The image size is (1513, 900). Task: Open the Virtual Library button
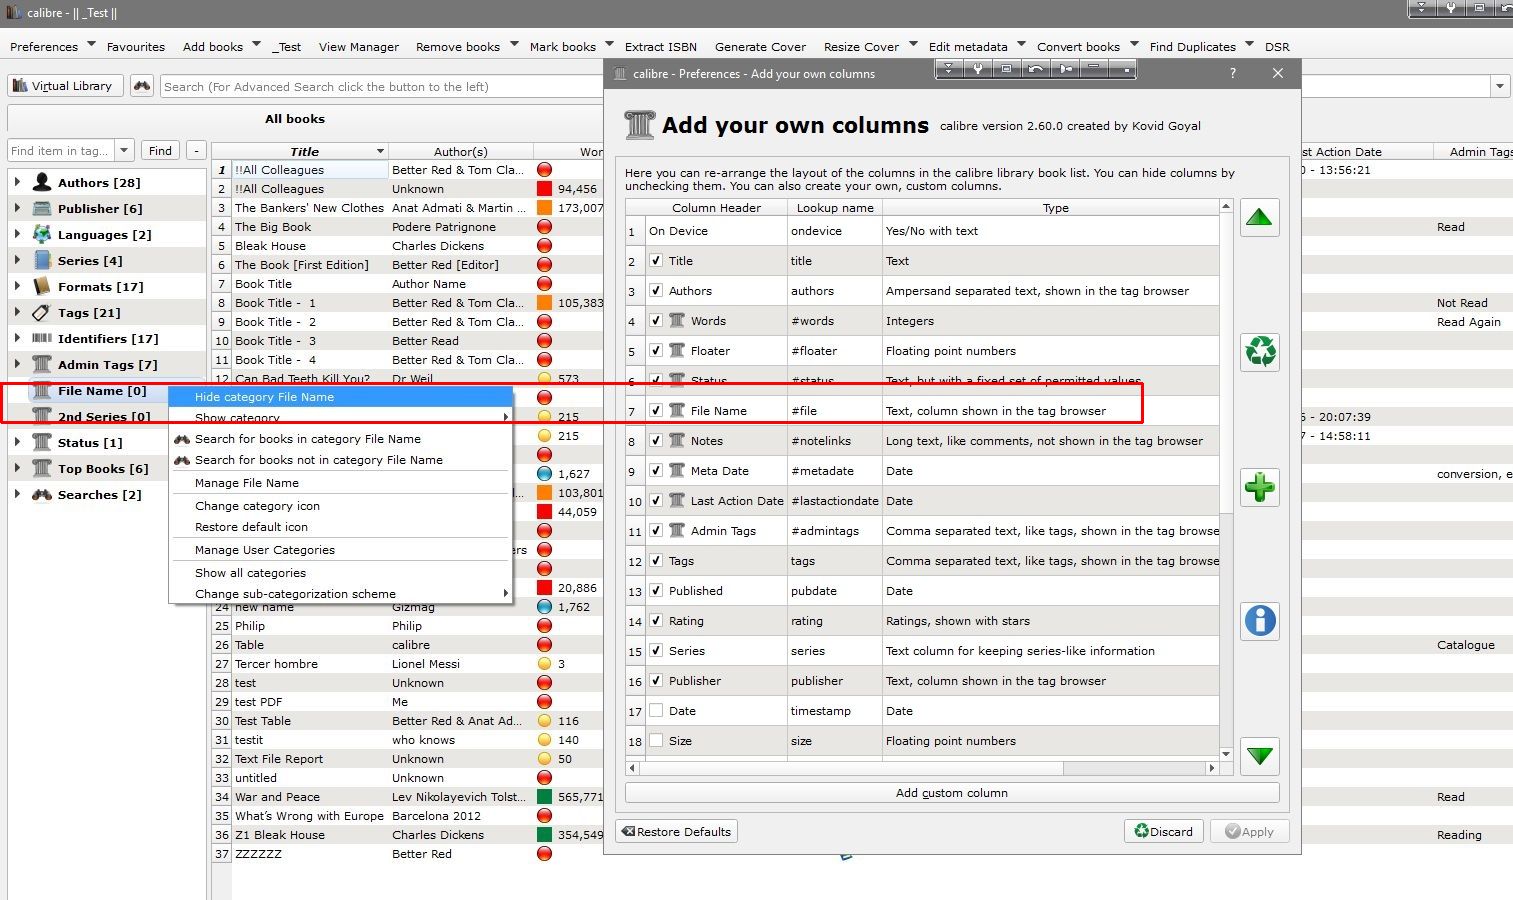66,86
